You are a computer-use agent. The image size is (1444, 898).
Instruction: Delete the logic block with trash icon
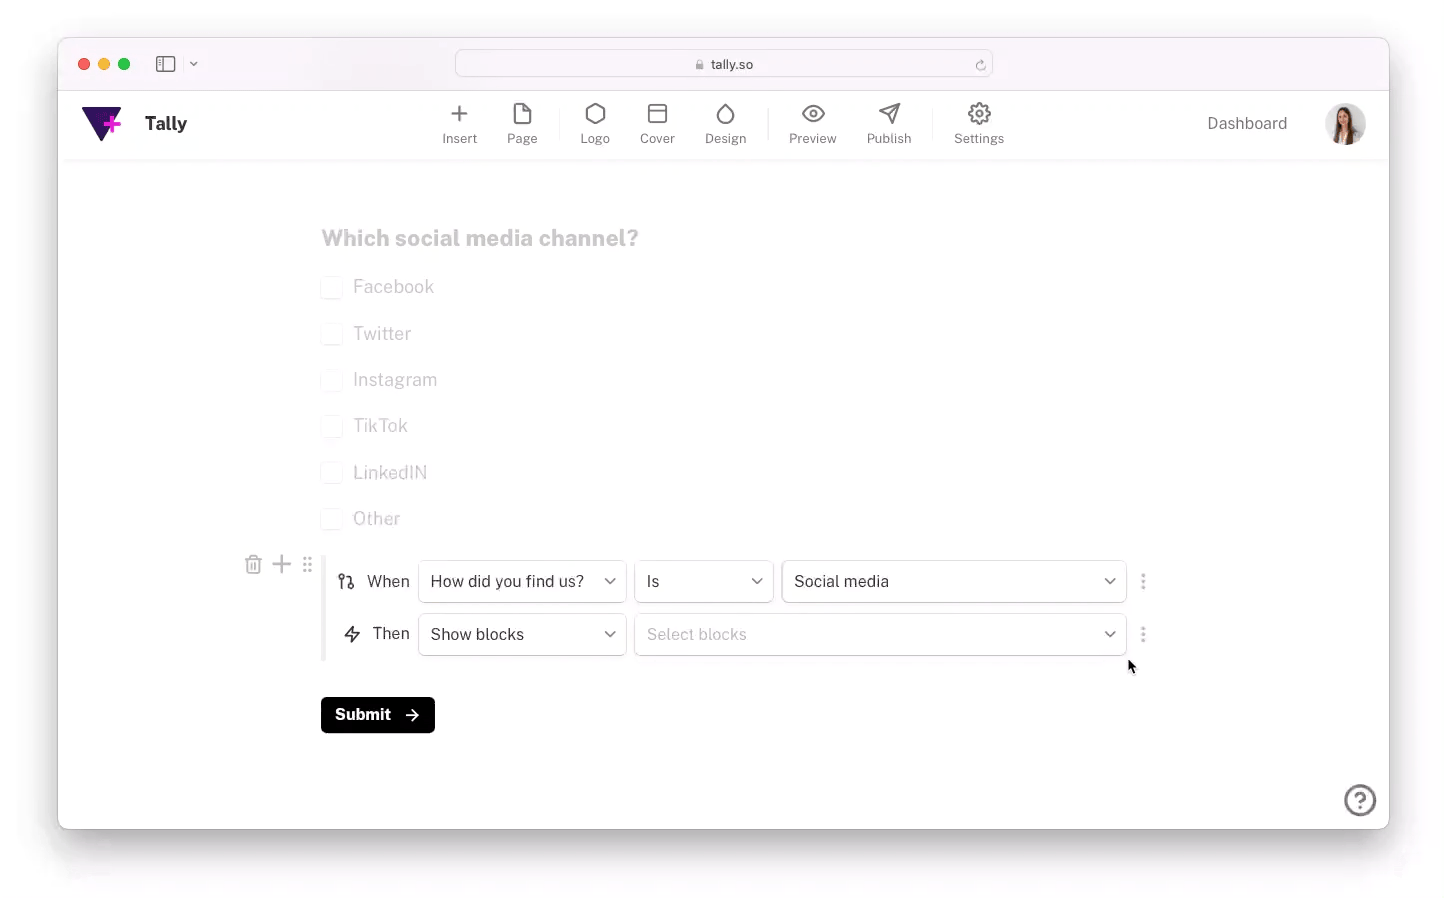click(253, 564)
